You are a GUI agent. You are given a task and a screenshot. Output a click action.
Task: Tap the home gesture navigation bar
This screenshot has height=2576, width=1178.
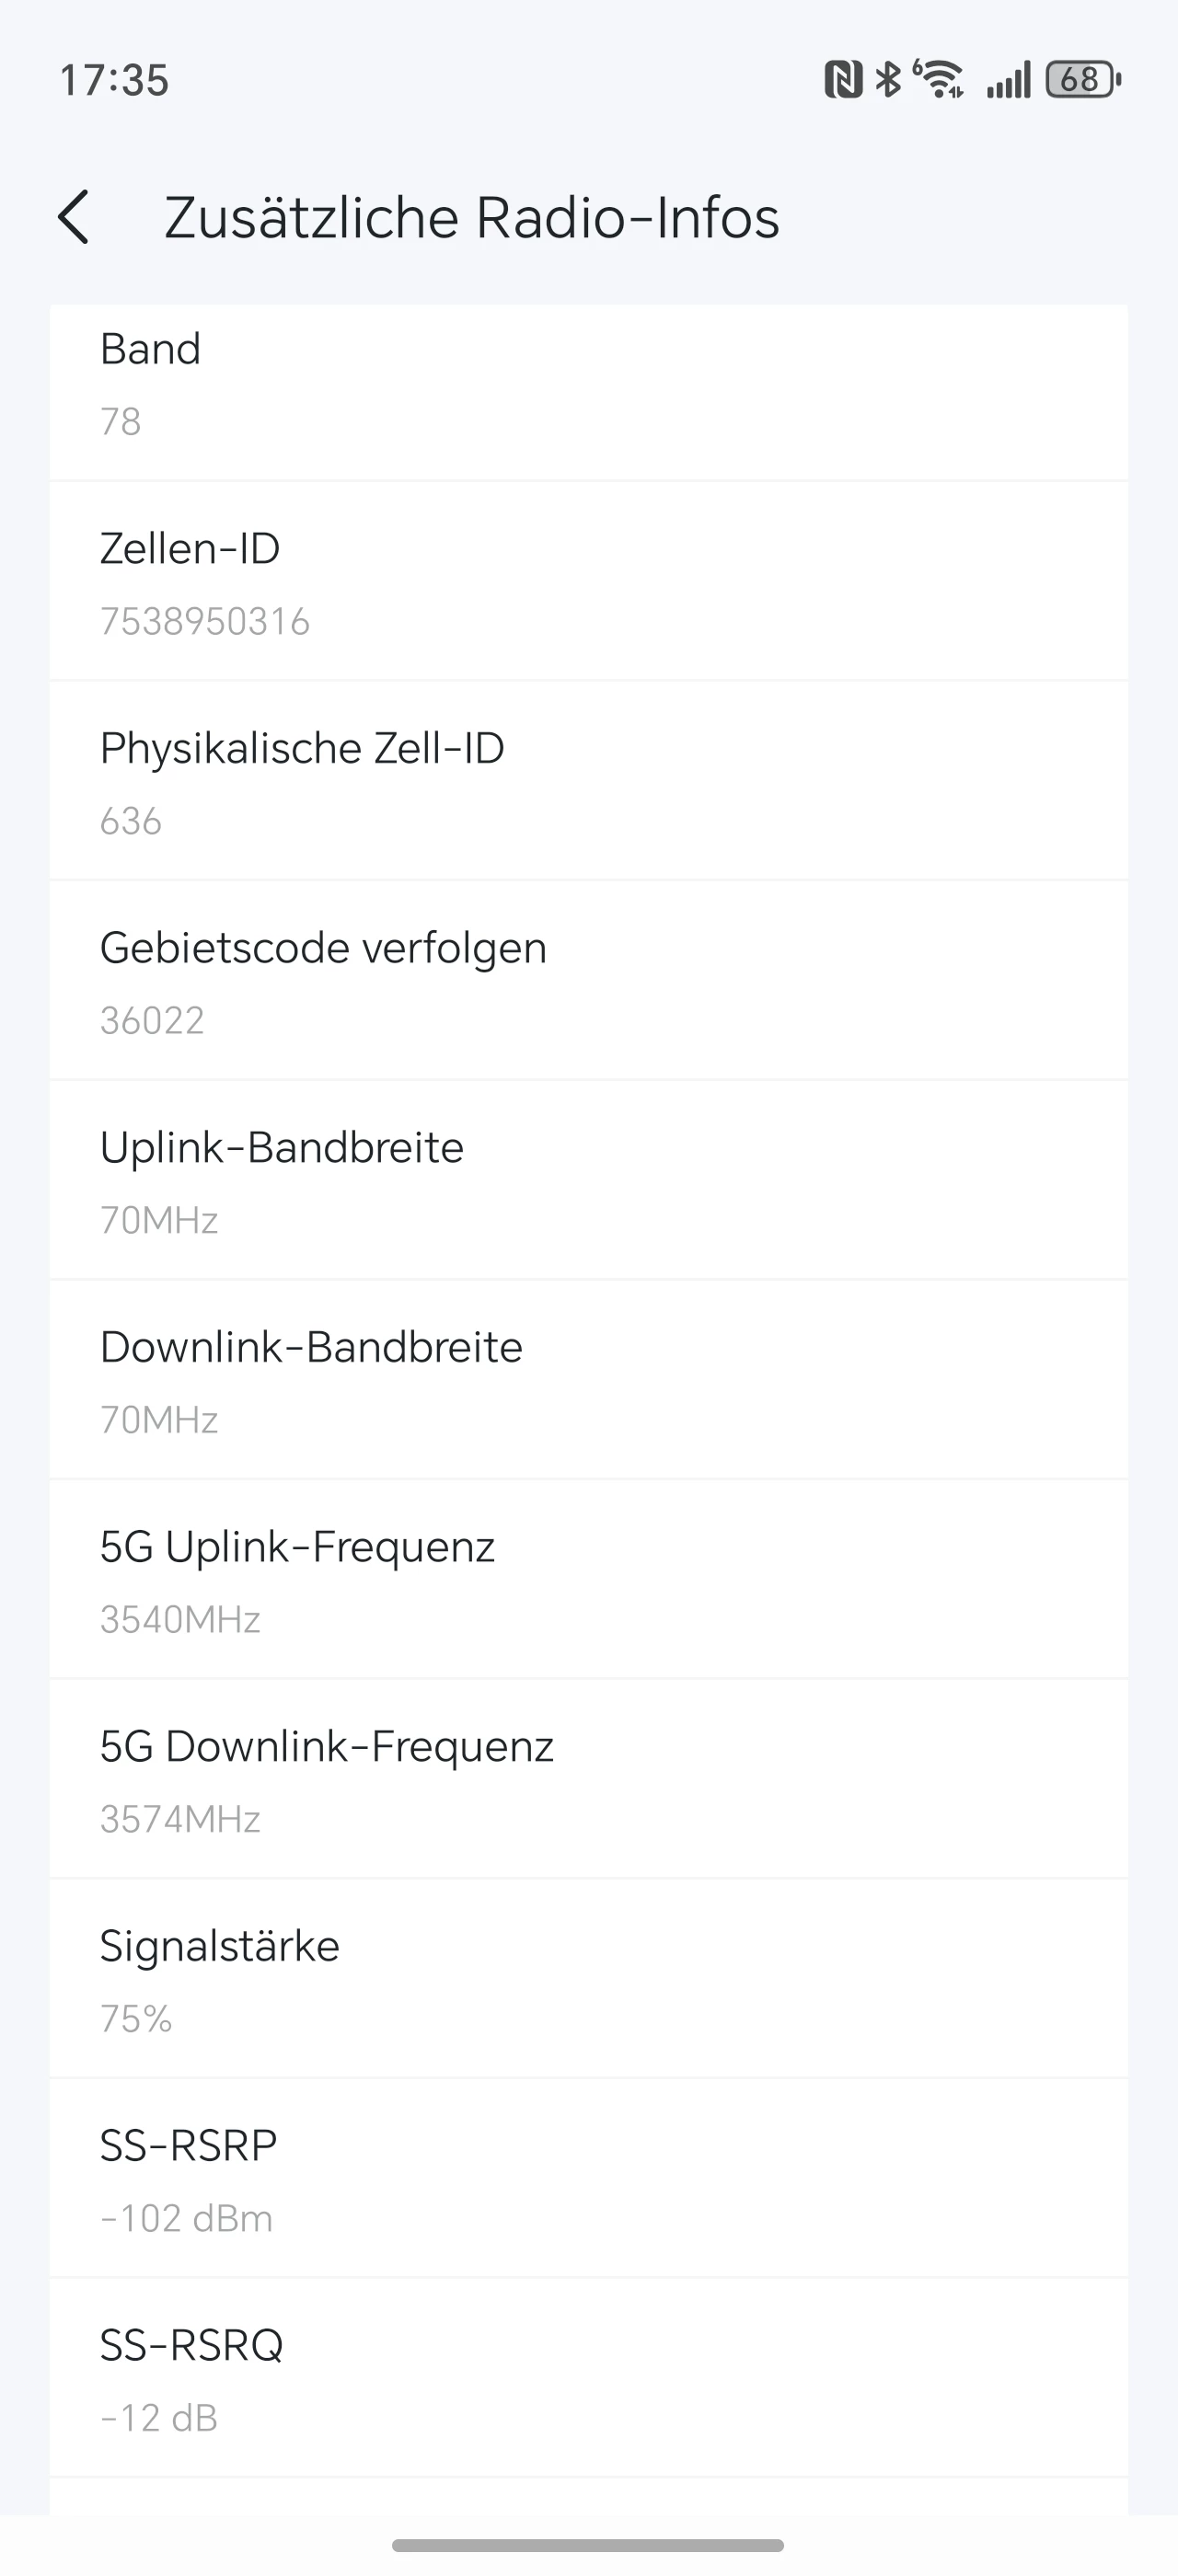point(588,2545)
